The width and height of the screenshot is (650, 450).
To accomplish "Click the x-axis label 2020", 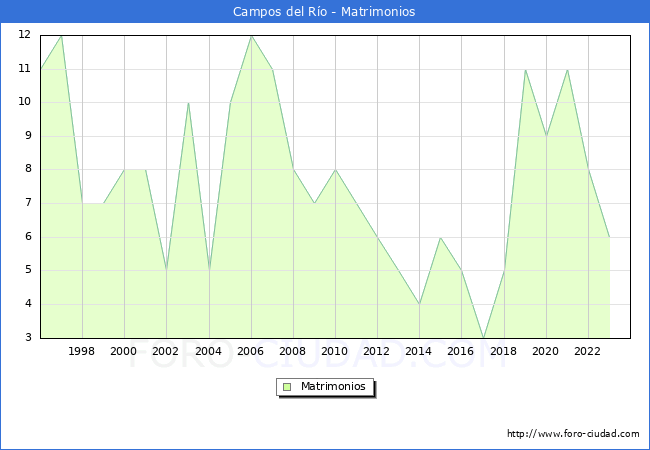I will [x=546, y=351].
